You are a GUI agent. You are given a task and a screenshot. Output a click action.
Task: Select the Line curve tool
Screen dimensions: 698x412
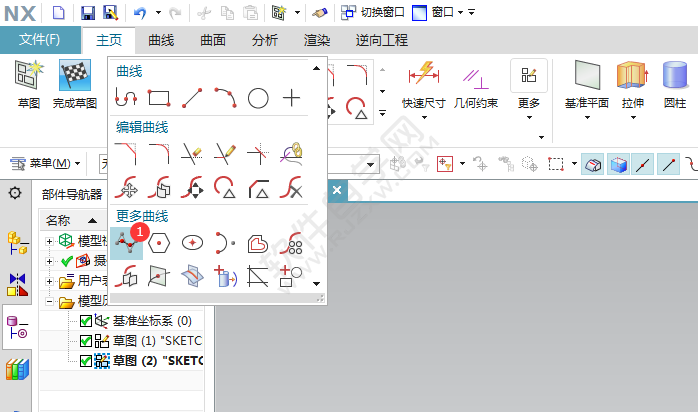(x=192, y=98)
